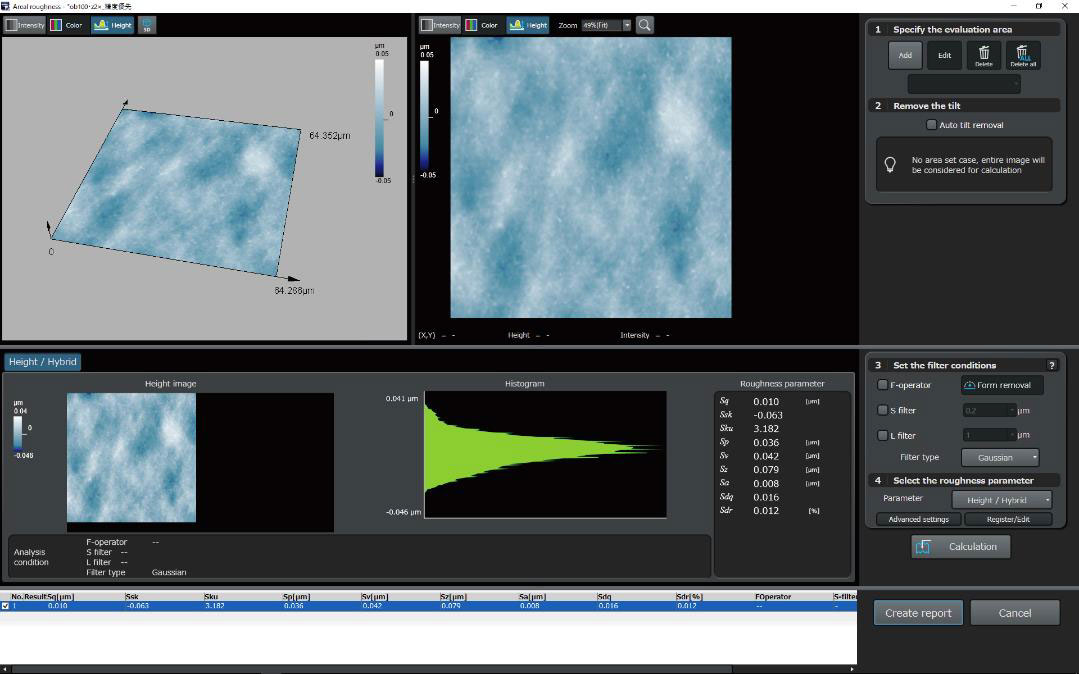Select Height tab in the 2D view

click(x=528, y=25)
